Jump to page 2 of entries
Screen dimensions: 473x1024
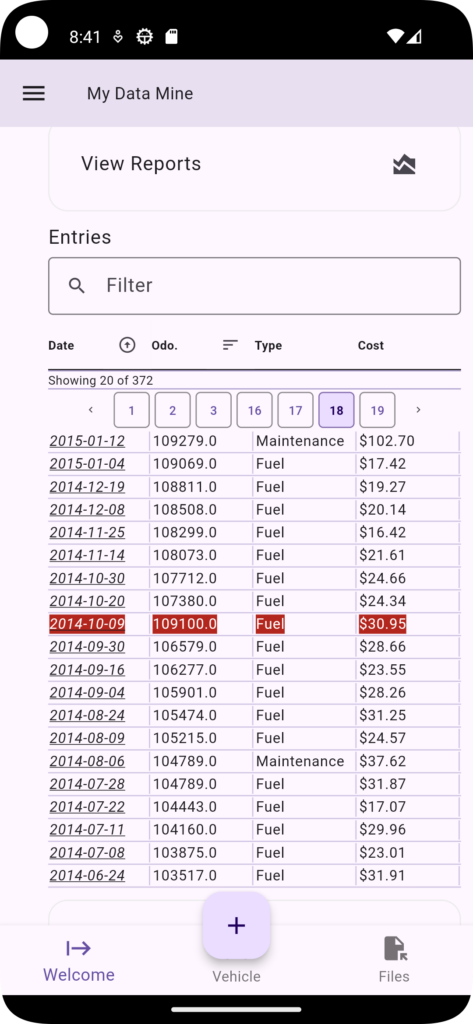pyautogui.click(x=172, y=410)
